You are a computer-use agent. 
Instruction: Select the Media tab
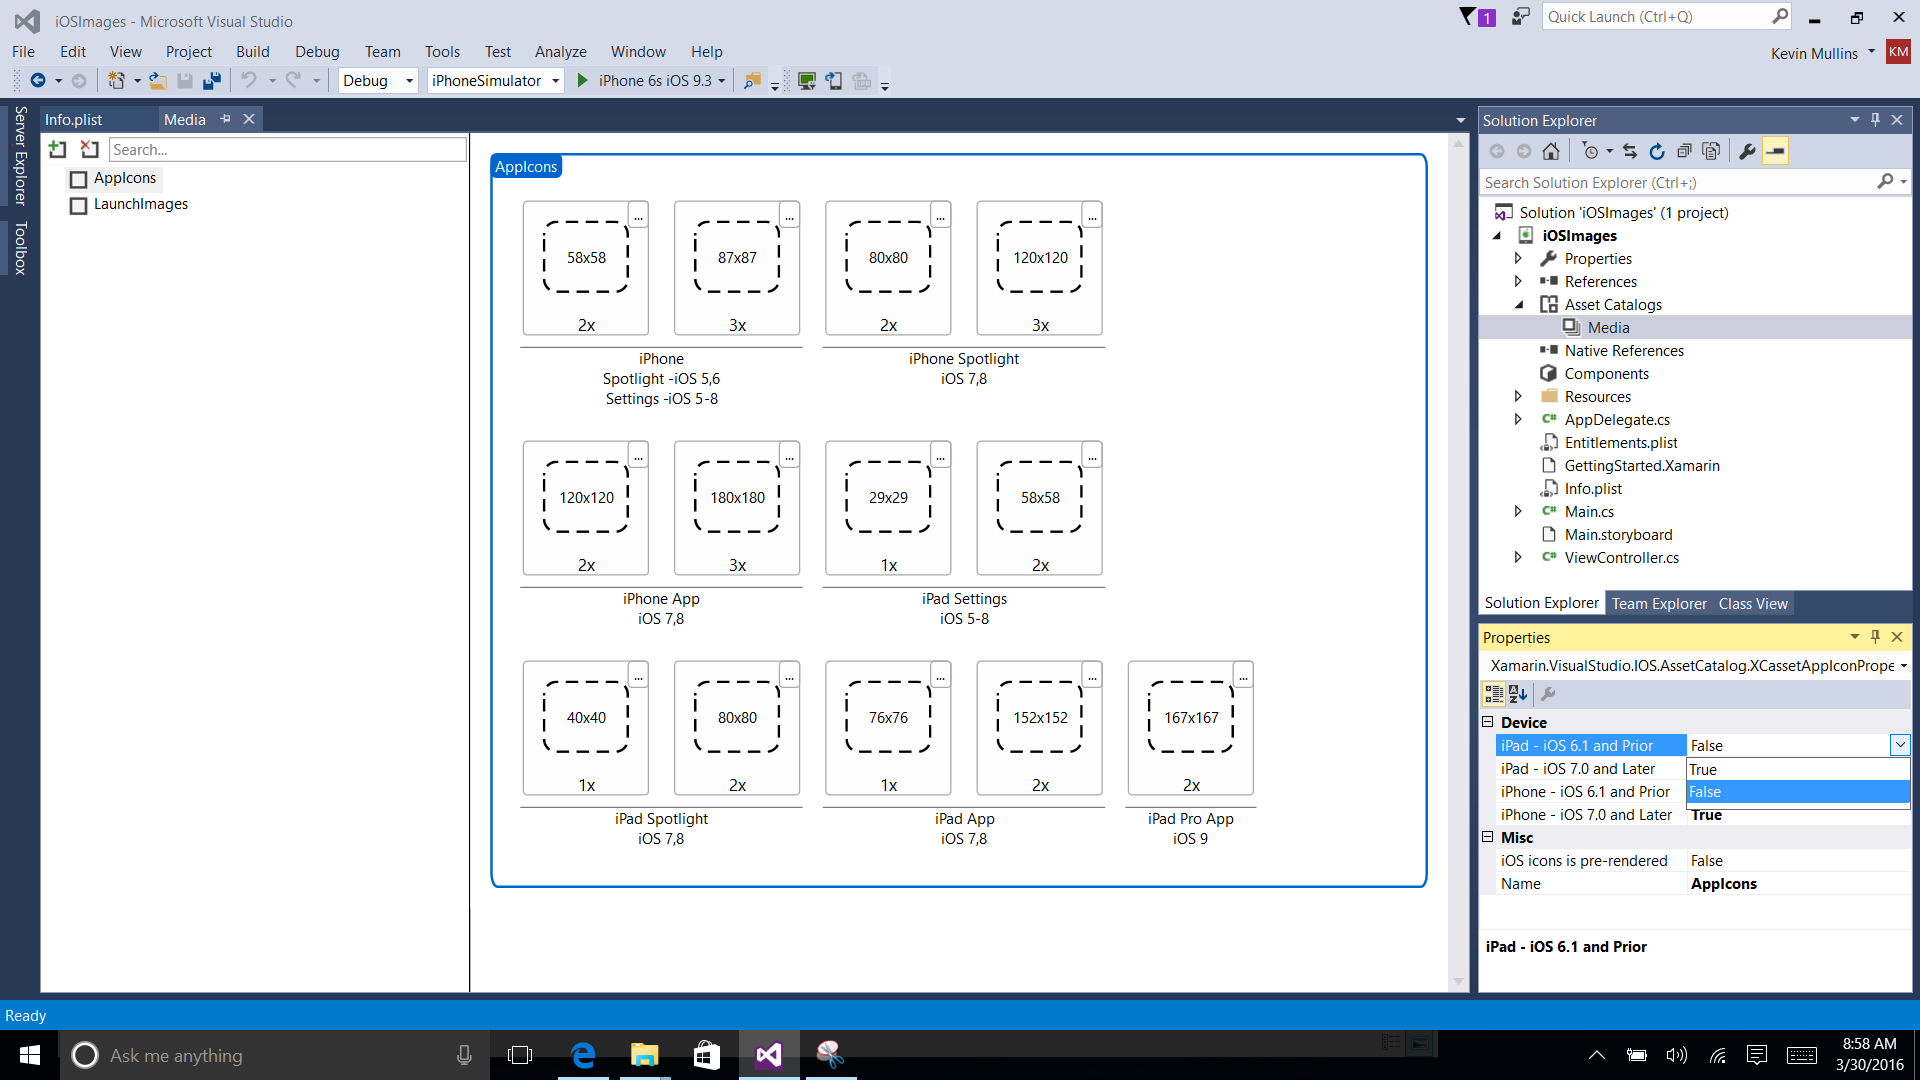tap(186, 119)
